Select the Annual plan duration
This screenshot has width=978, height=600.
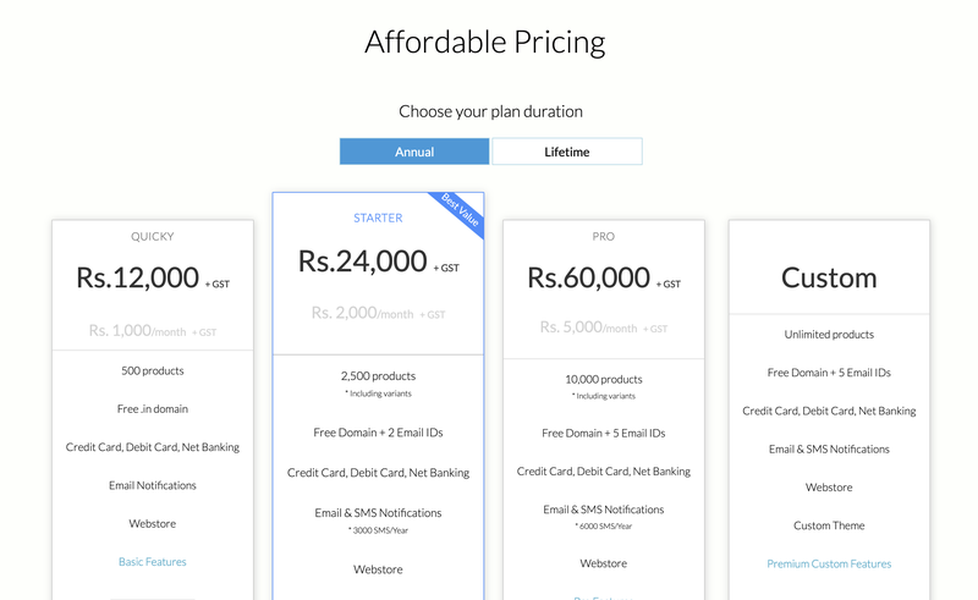point(414,152)
